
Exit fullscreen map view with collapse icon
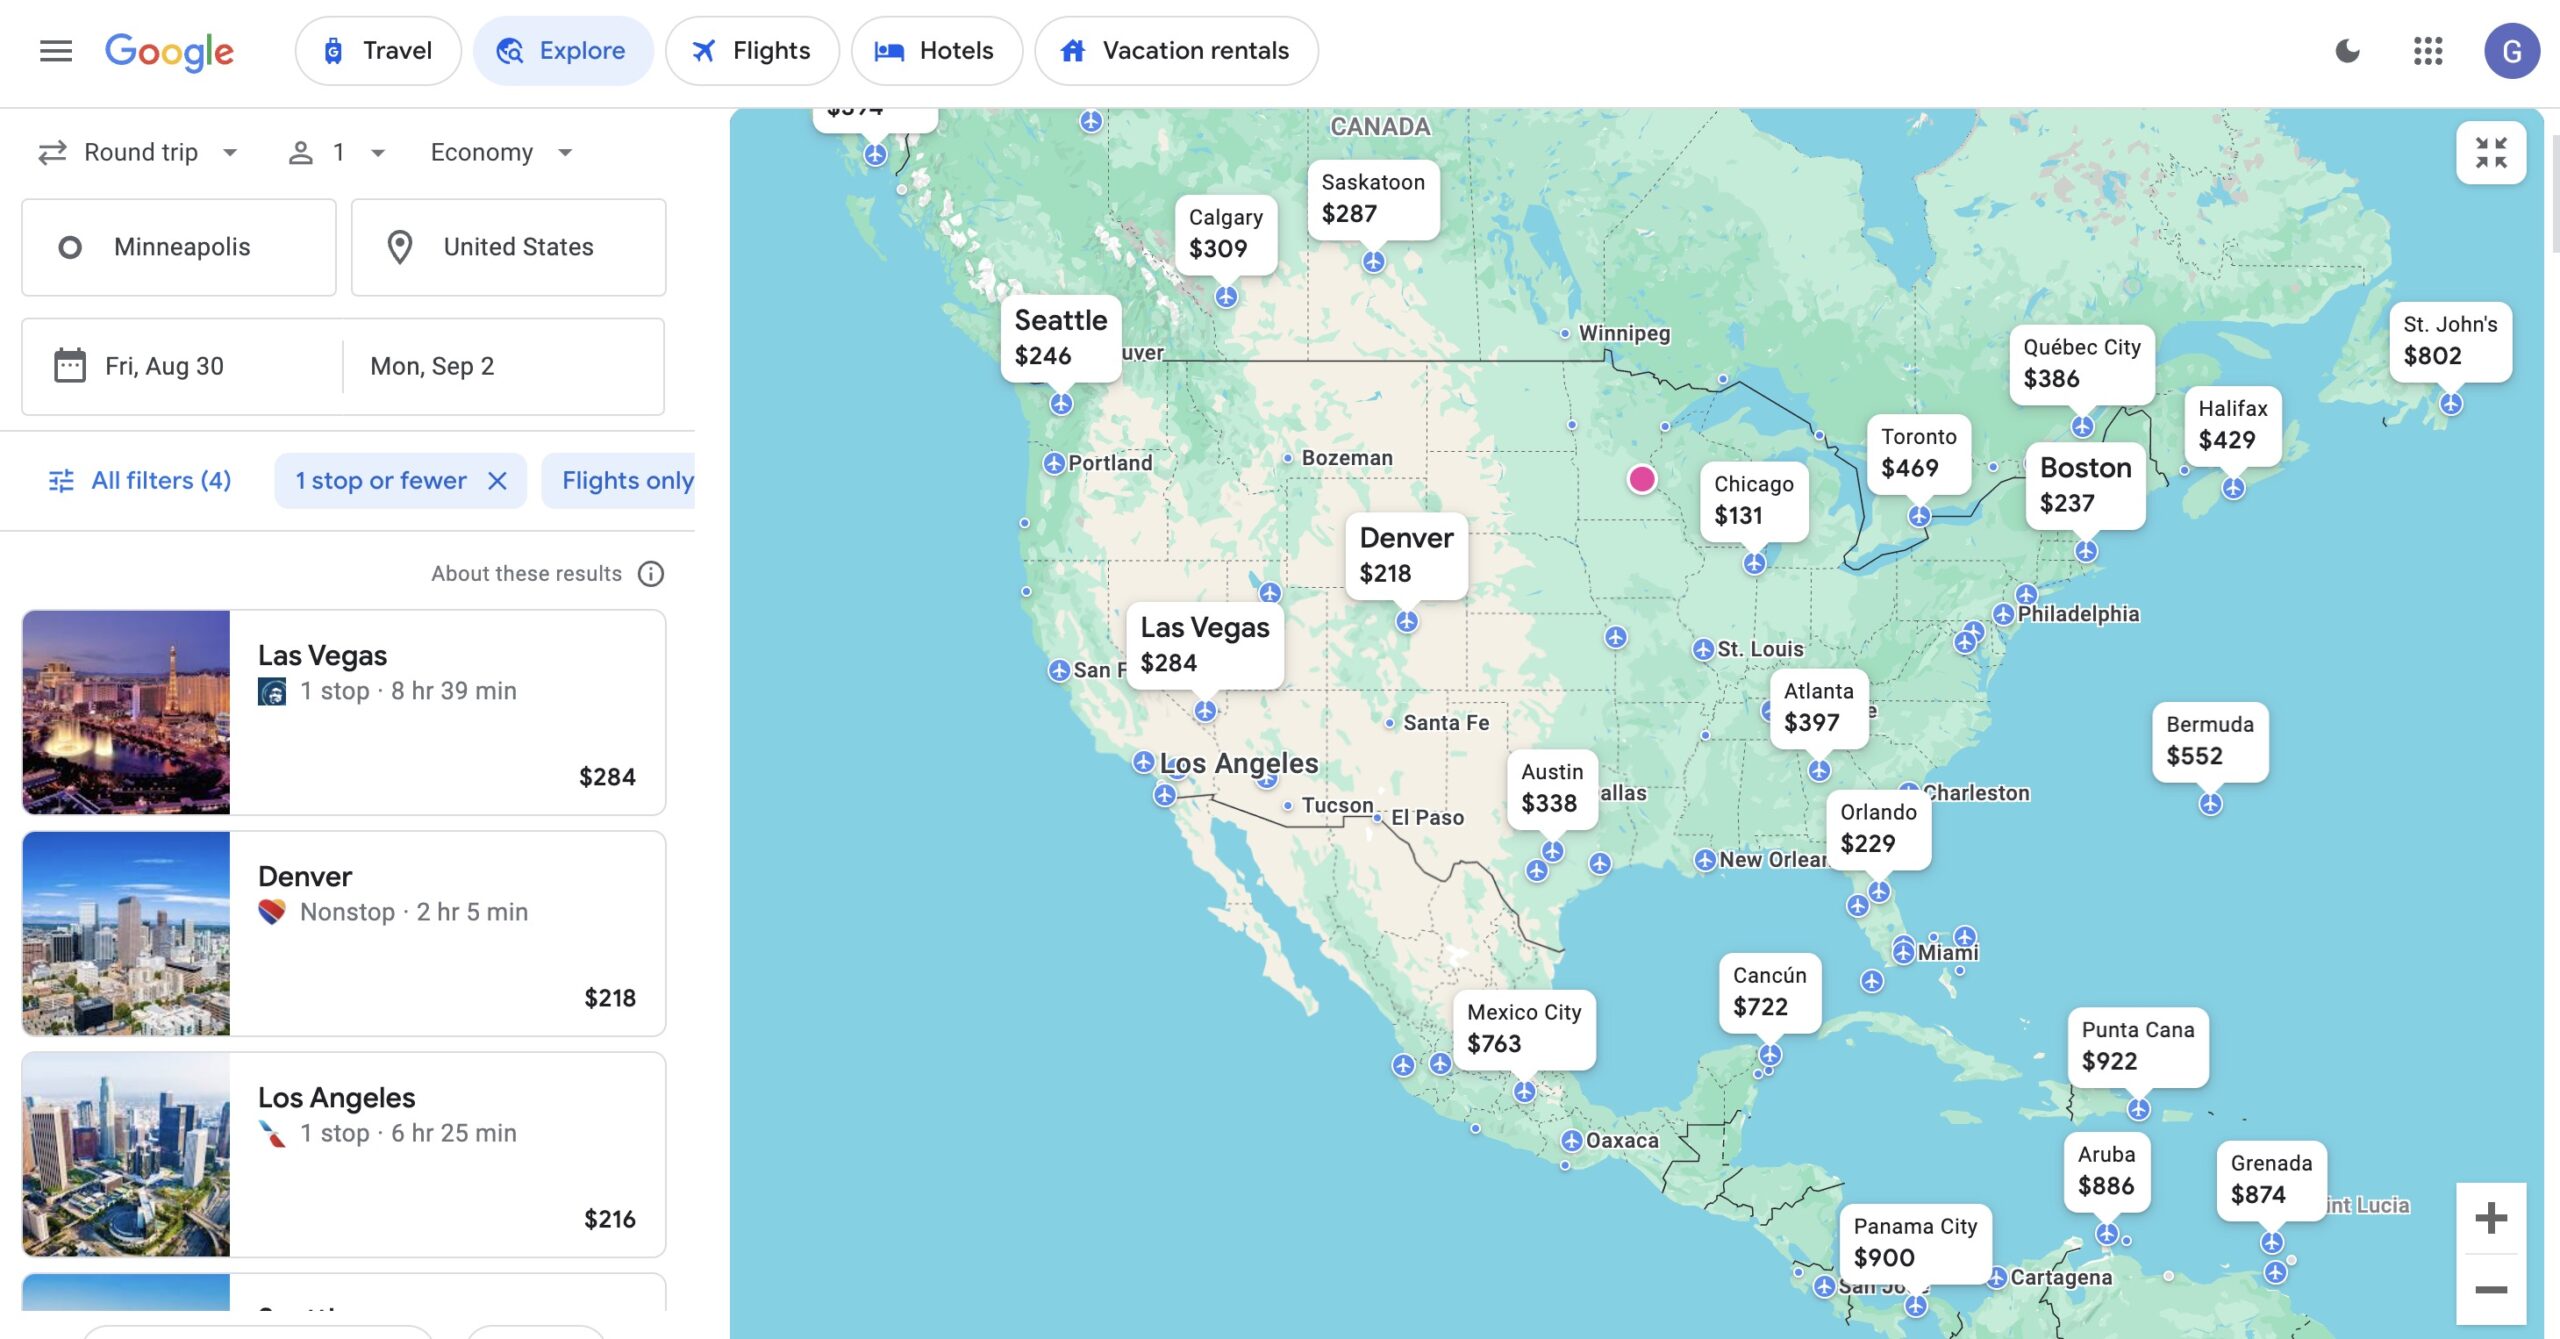coord(2491,152)
